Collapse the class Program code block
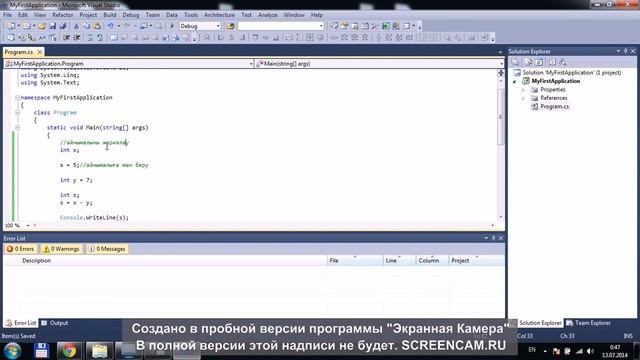640x360 pixels. tap(18, 113)
